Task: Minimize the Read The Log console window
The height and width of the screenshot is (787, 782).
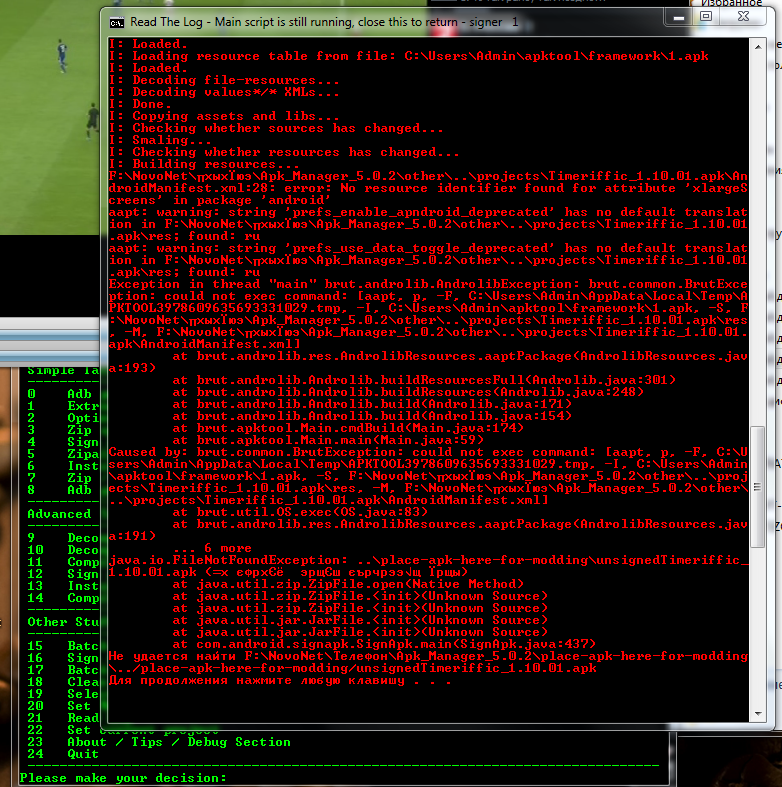Action: [679, 17]
